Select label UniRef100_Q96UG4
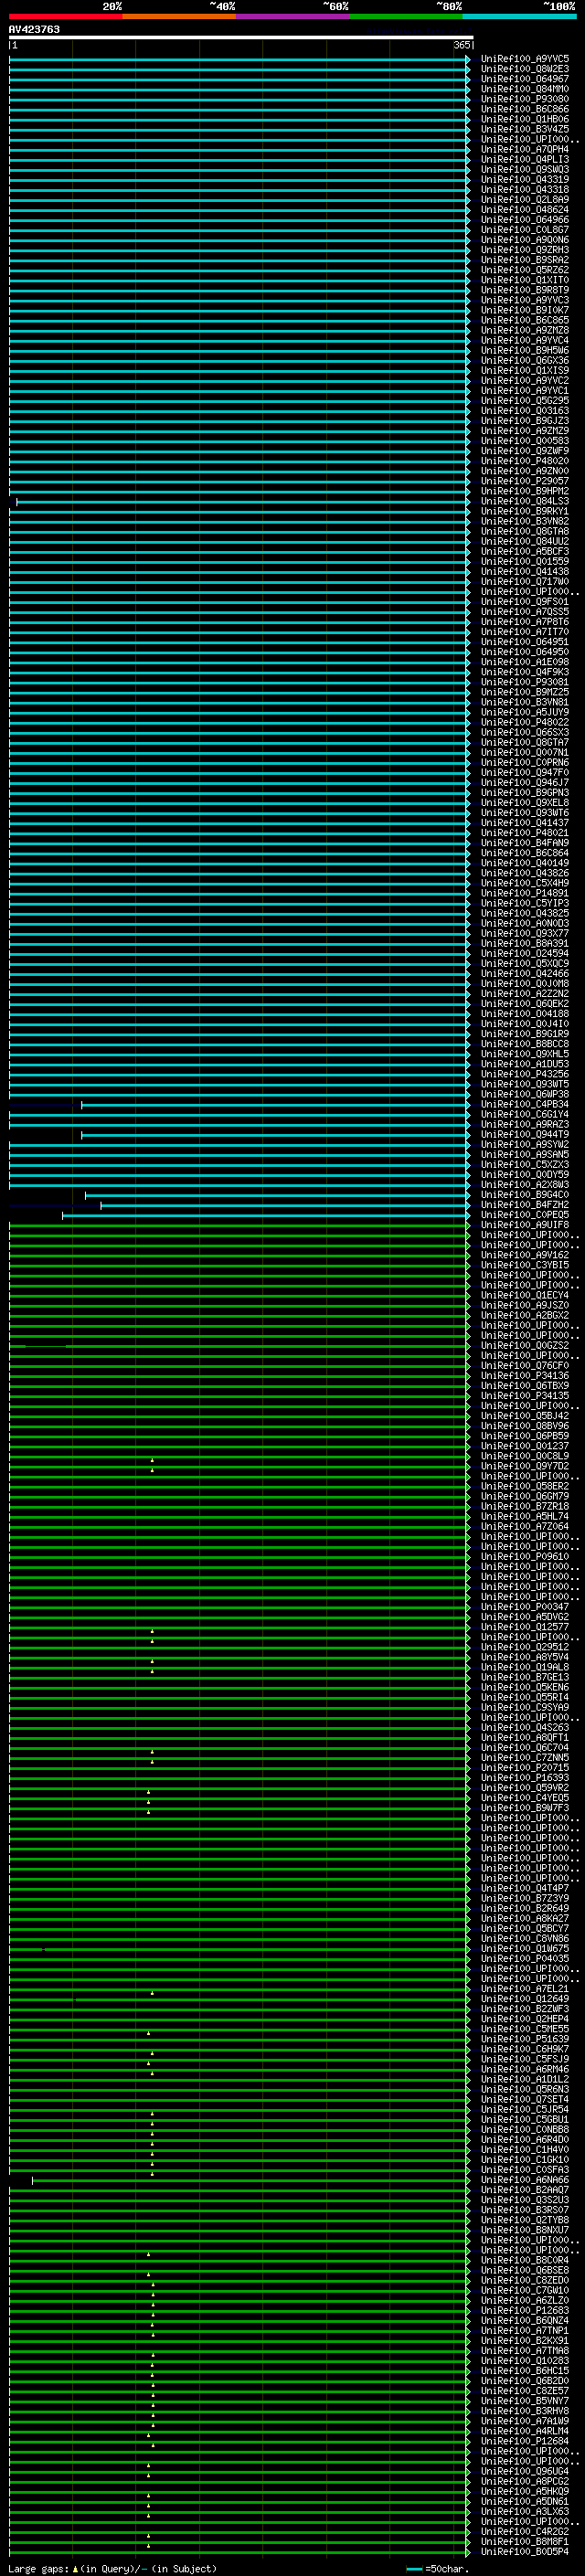Screen dimensions: 585x2576 click(525, 2471)
